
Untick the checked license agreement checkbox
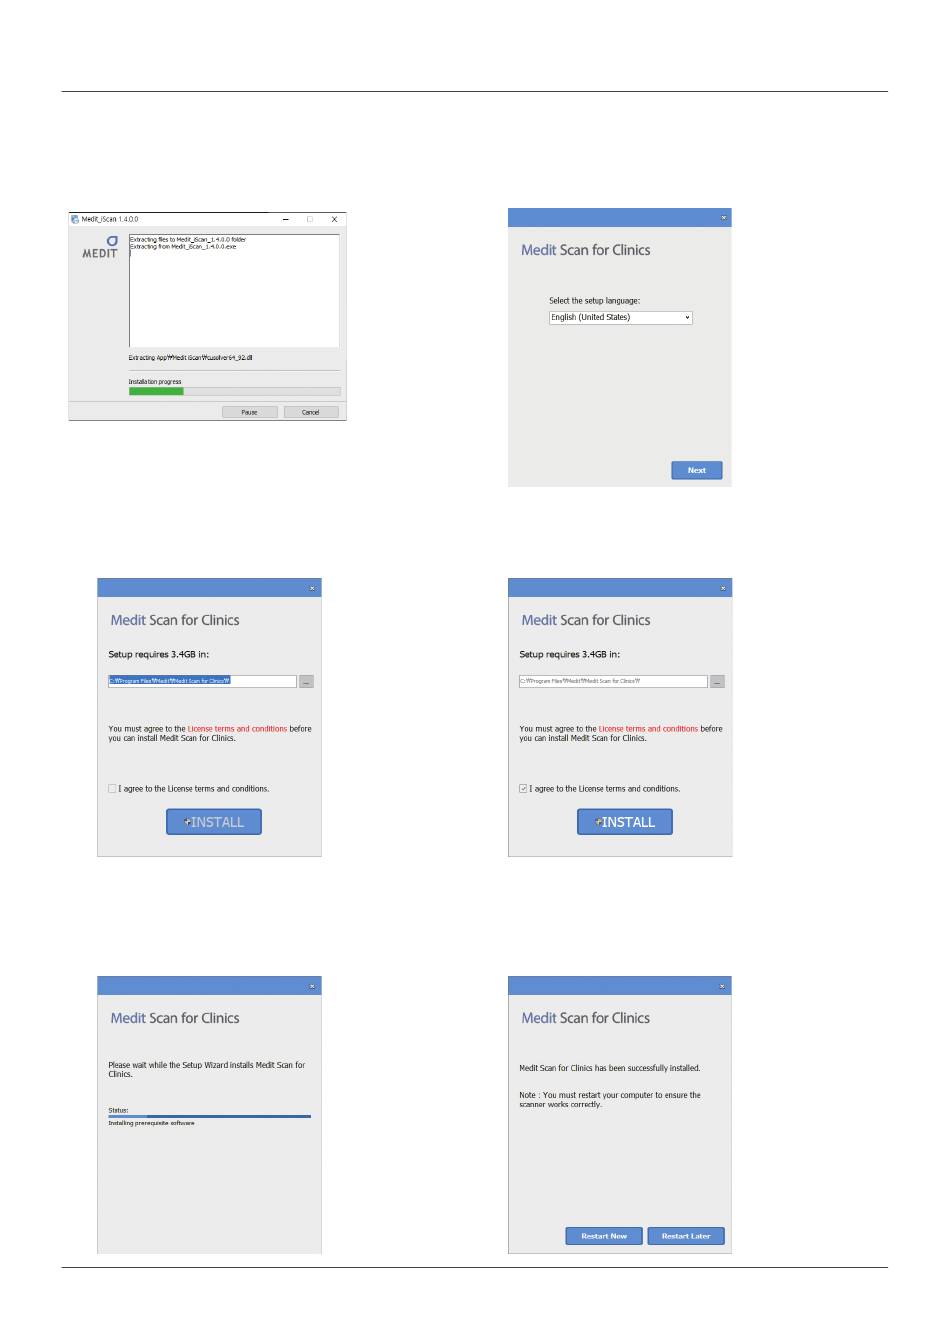click(x=523, y=789)
